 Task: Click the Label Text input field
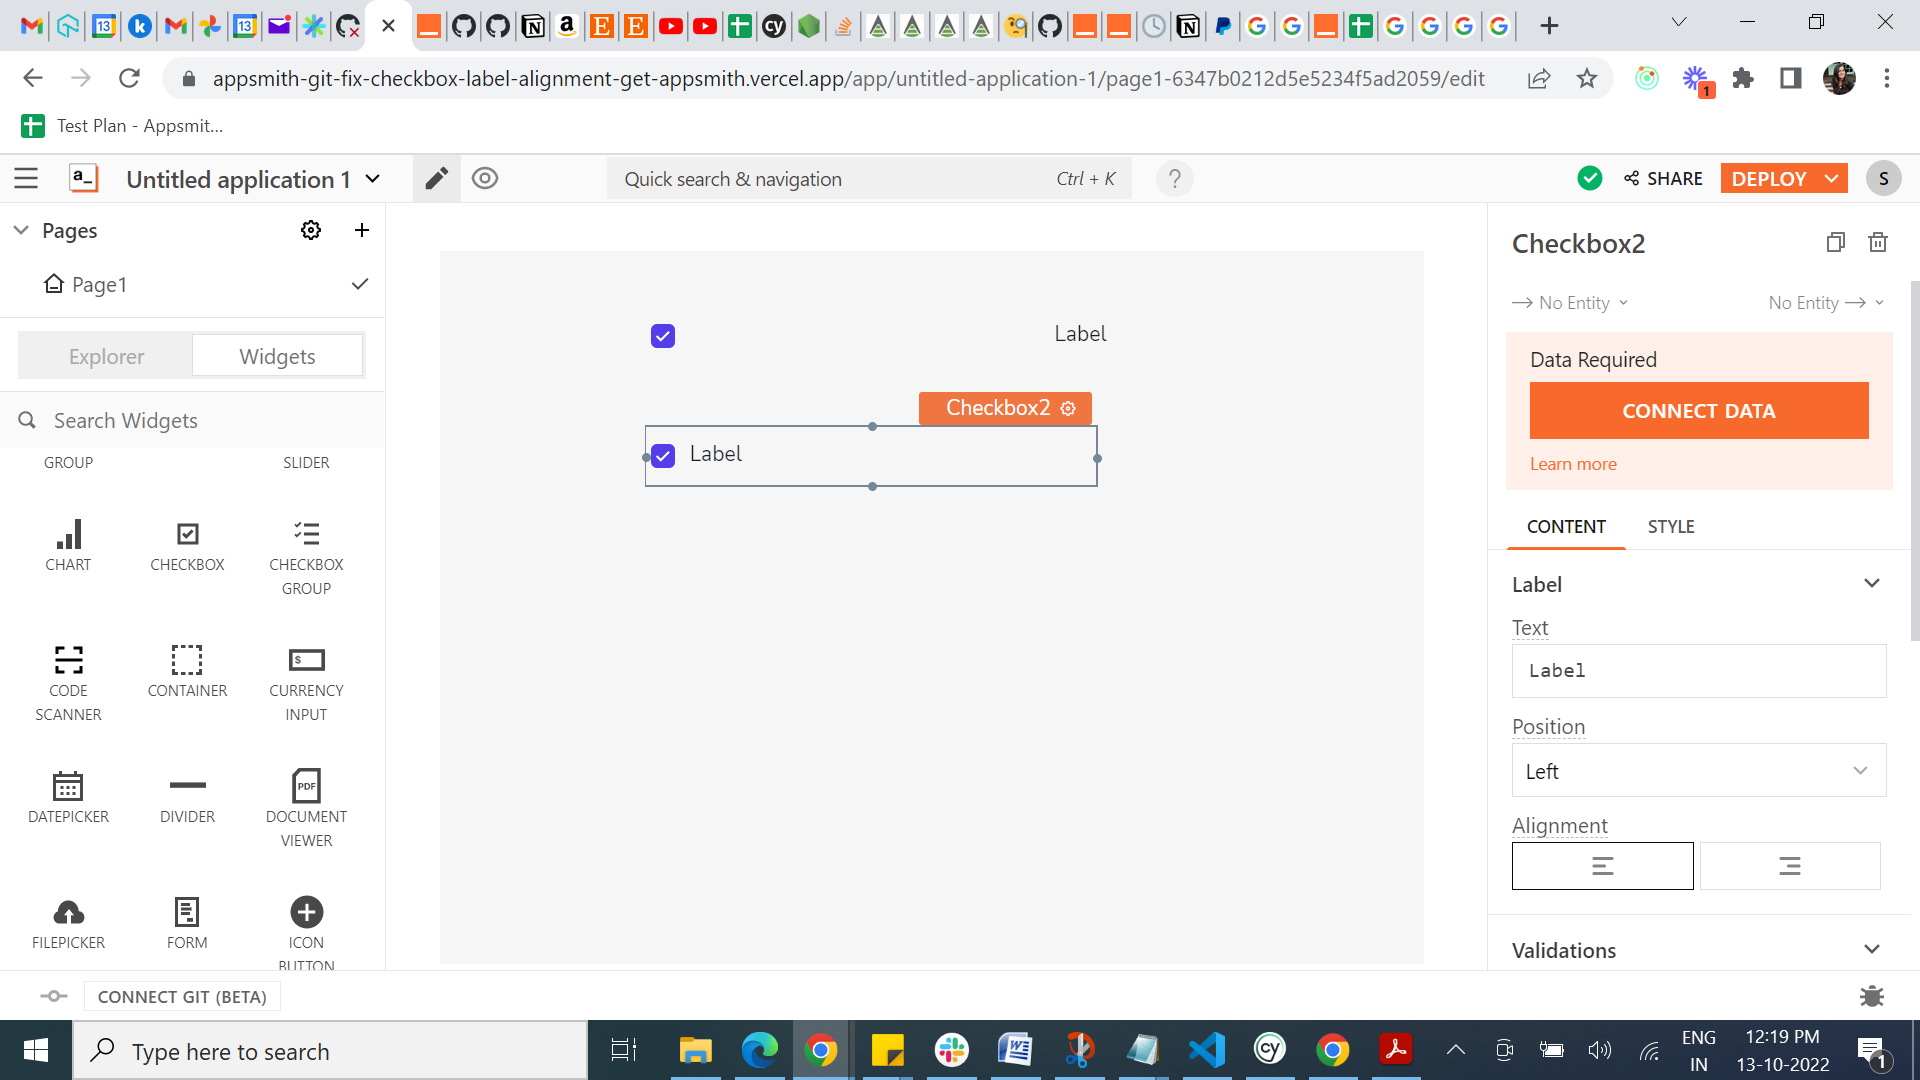coord(1698,671)
